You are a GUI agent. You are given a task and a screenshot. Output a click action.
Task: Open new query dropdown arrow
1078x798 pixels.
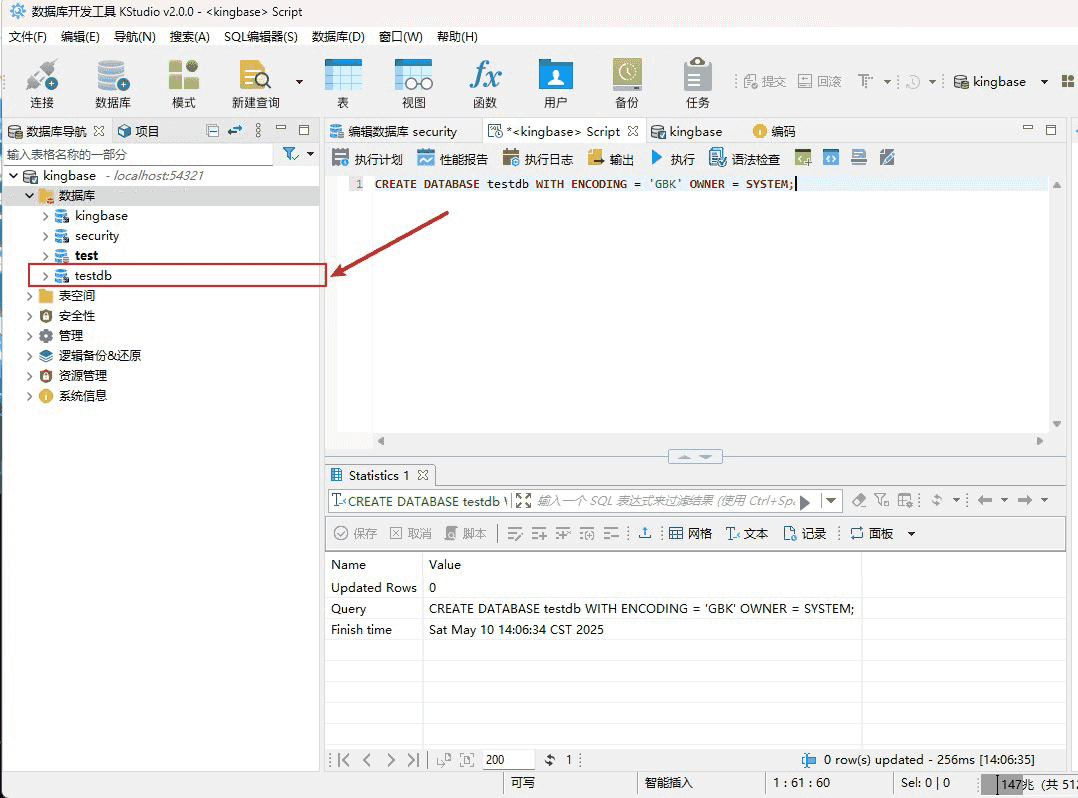tap(299, 82)
